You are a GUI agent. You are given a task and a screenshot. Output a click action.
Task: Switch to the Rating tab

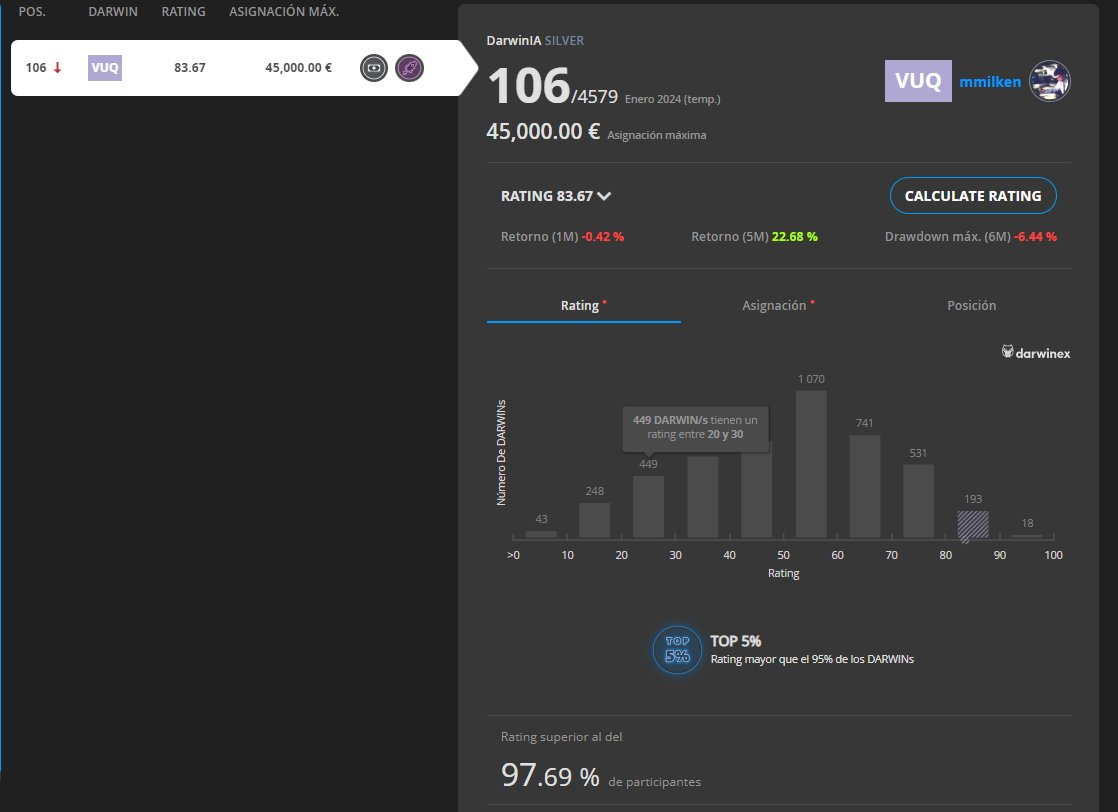click(583, 305)
